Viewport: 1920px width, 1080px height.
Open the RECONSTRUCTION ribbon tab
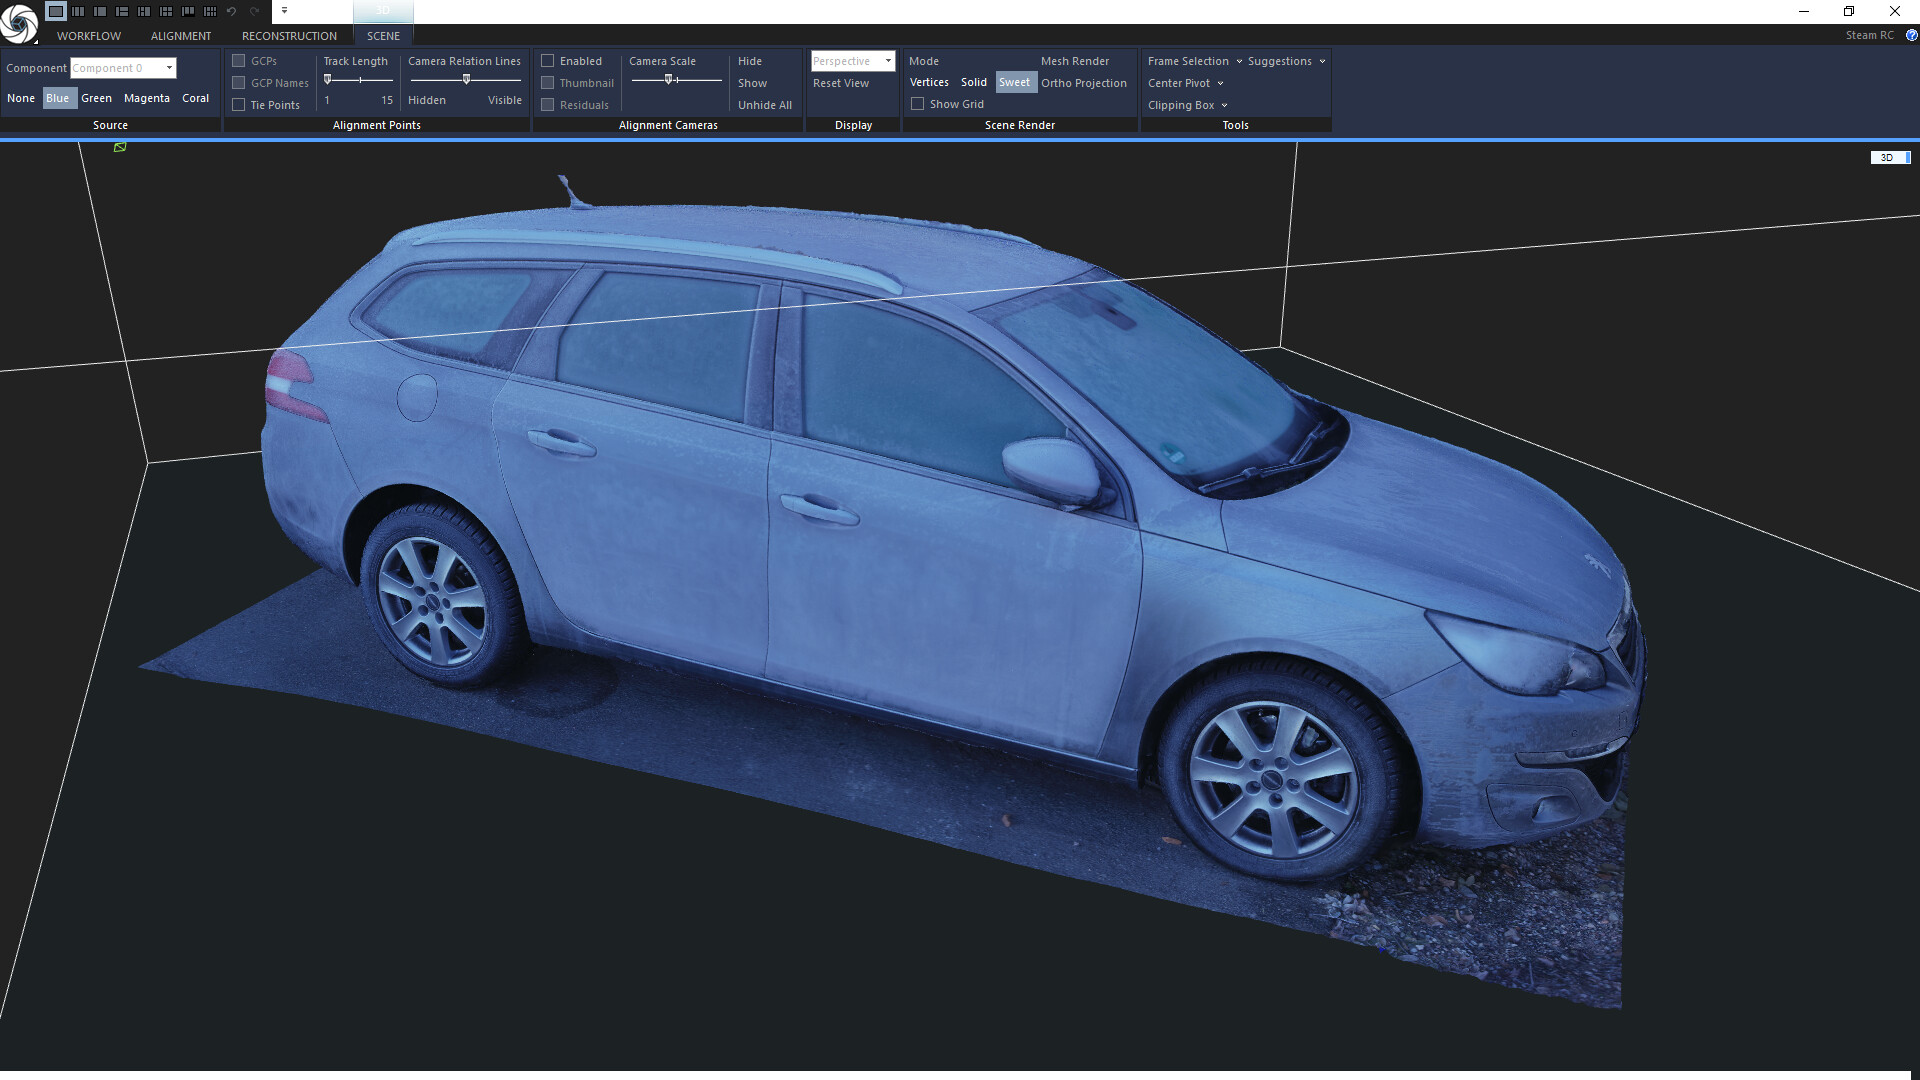289,36
